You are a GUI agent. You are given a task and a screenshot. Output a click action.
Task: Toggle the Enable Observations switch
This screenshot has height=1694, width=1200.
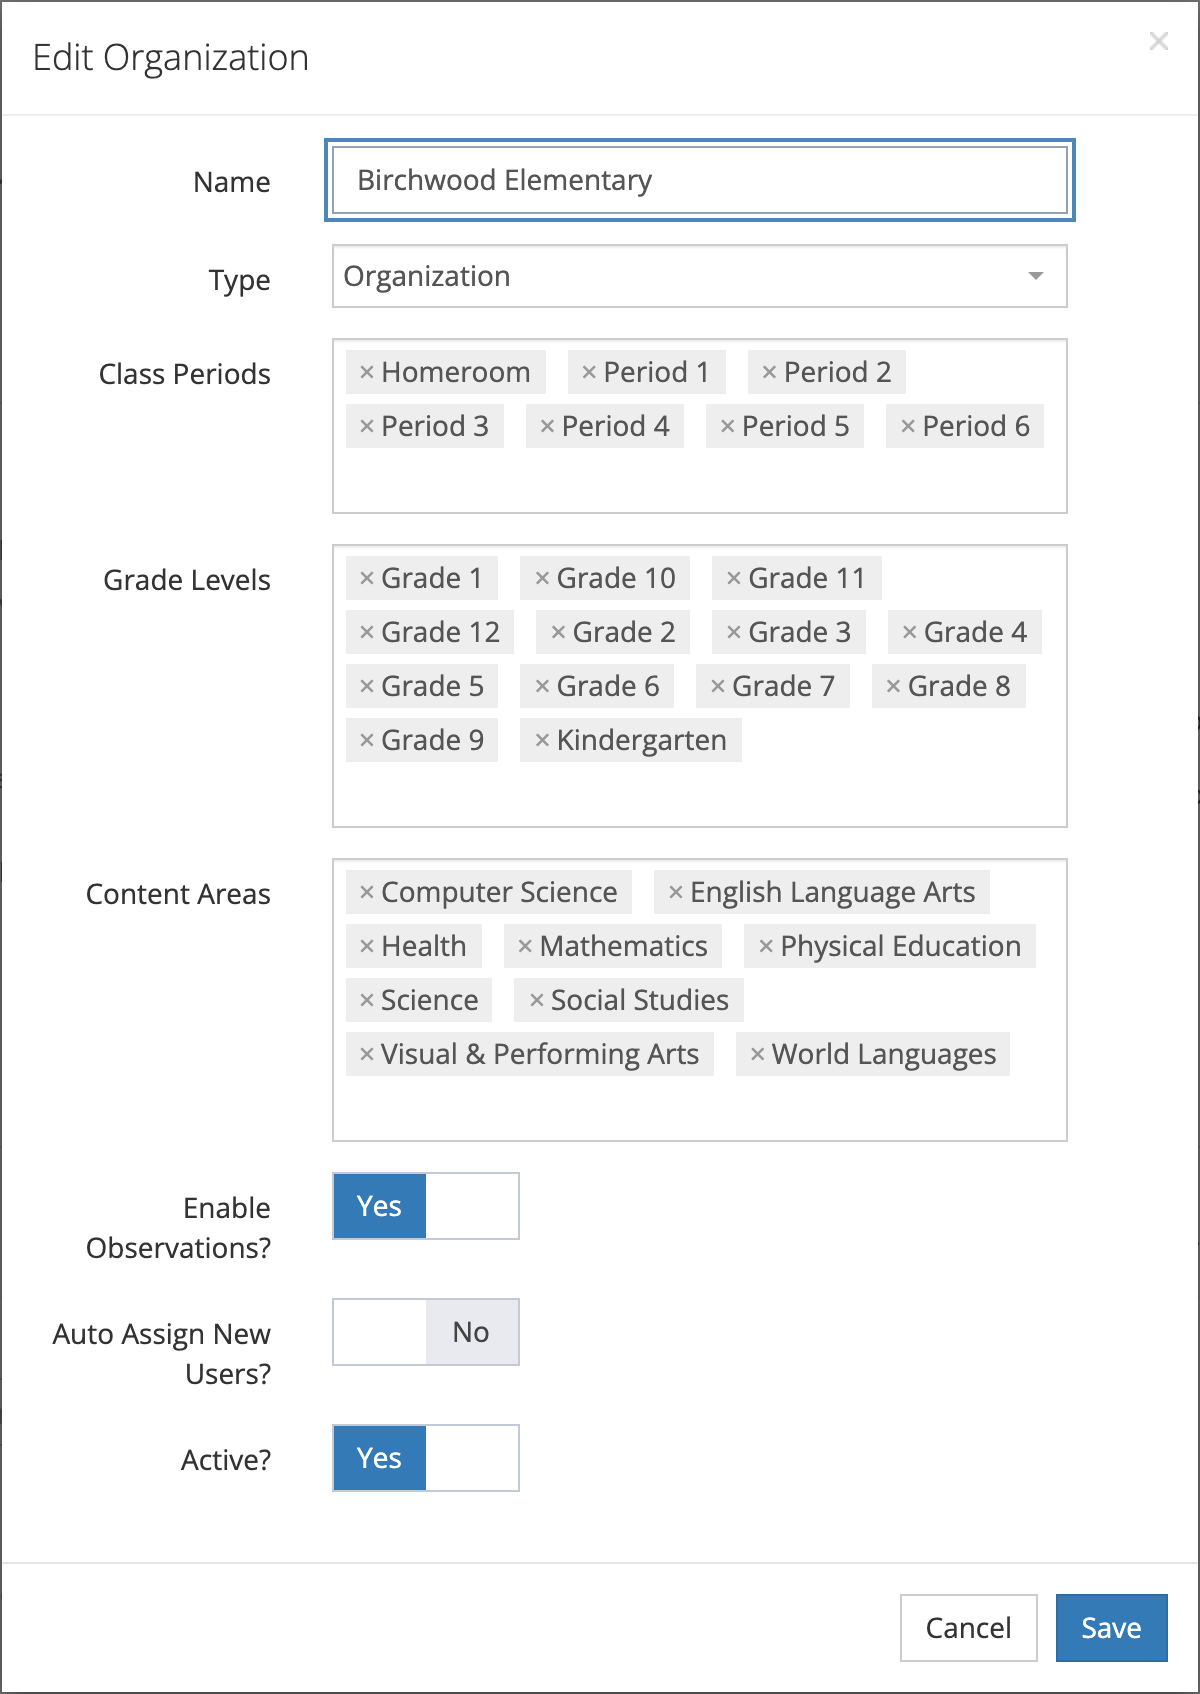click(426, 1206)
